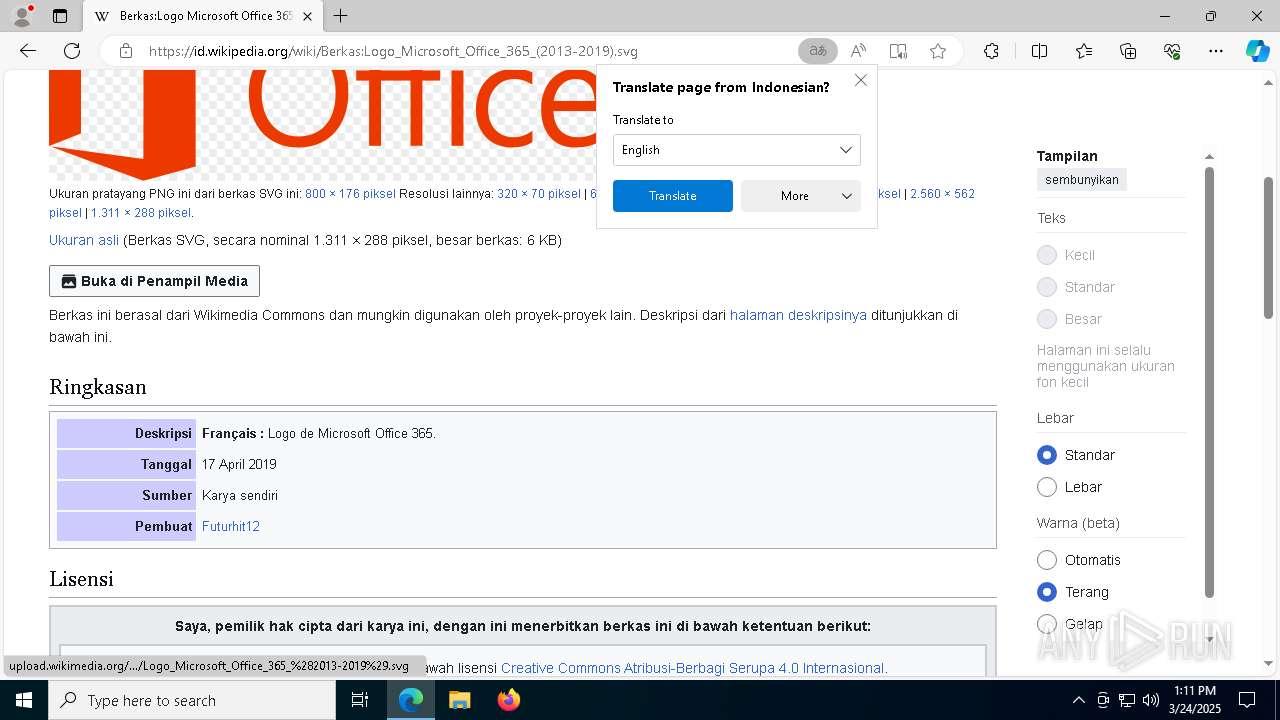1280x720 pixels.
Task: Close the Berkas:Logo Microsoft Office tab
Action: click(307, 16)
